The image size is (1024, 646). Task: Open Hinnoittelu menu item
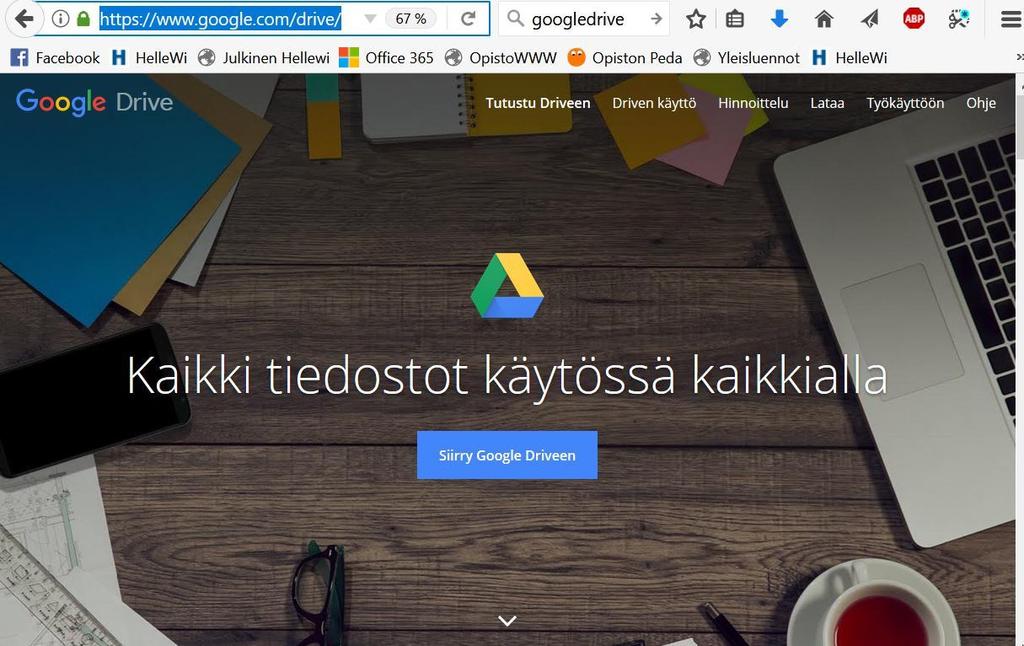coord(753,103)
